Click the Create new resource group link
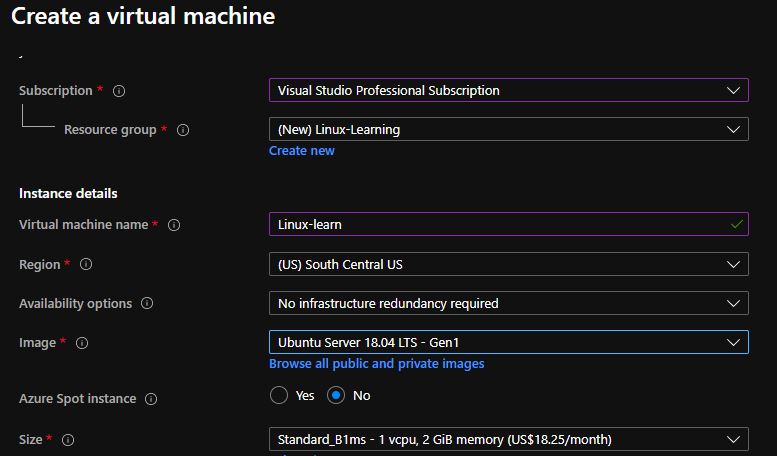The image size is (777, 456). tap(302, 151)
